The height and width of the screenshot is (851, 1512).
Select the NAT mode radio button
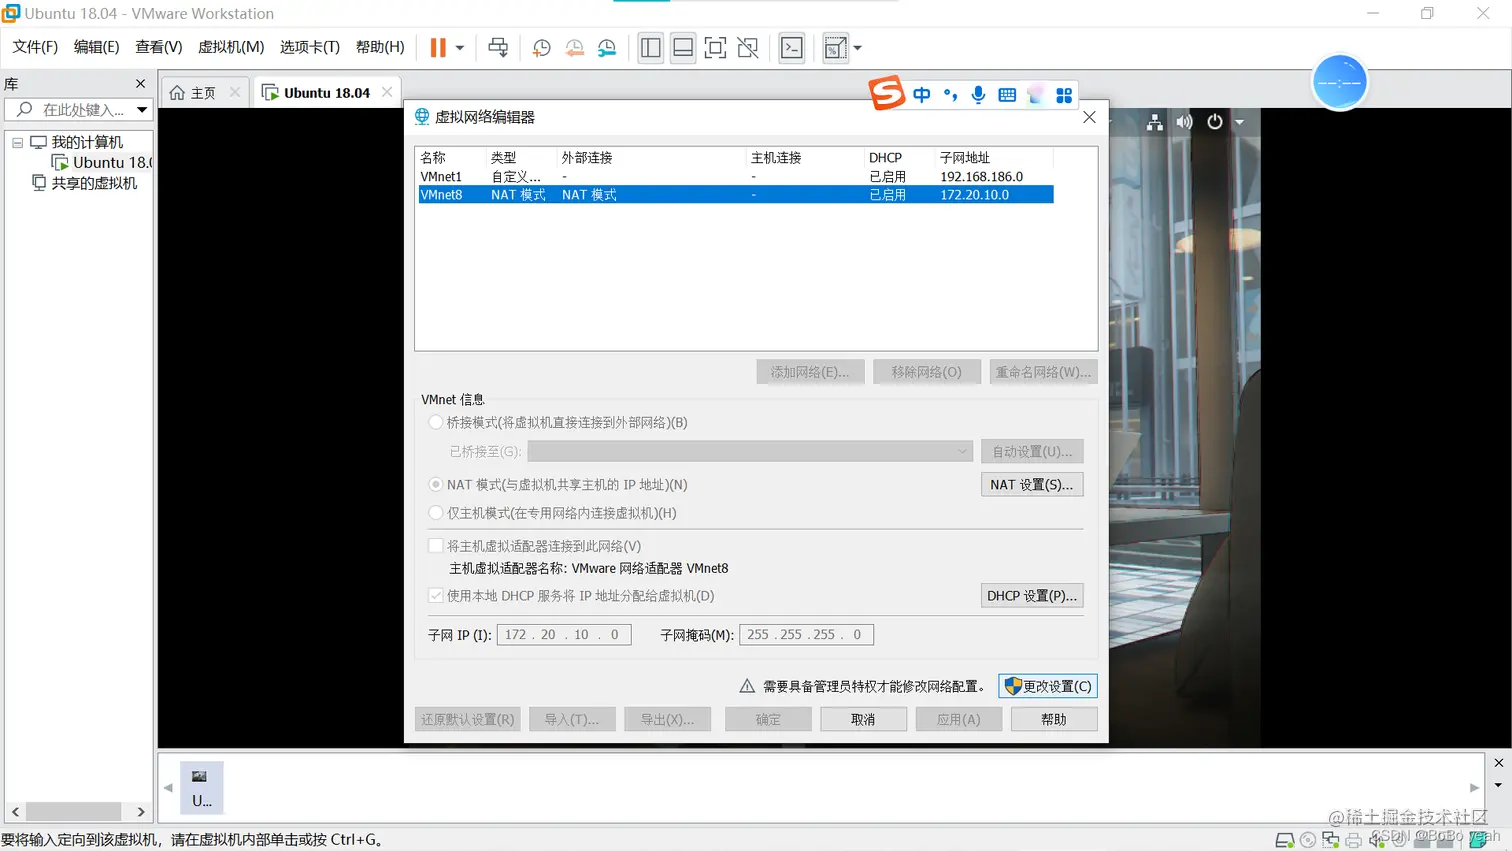(436, 484)
